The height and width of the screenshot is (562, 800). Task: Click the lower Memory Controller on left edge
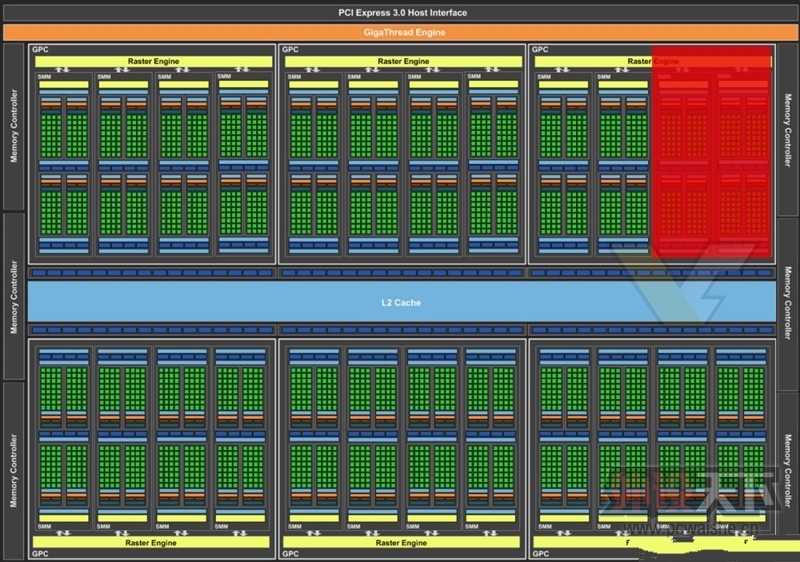(14, 470)
